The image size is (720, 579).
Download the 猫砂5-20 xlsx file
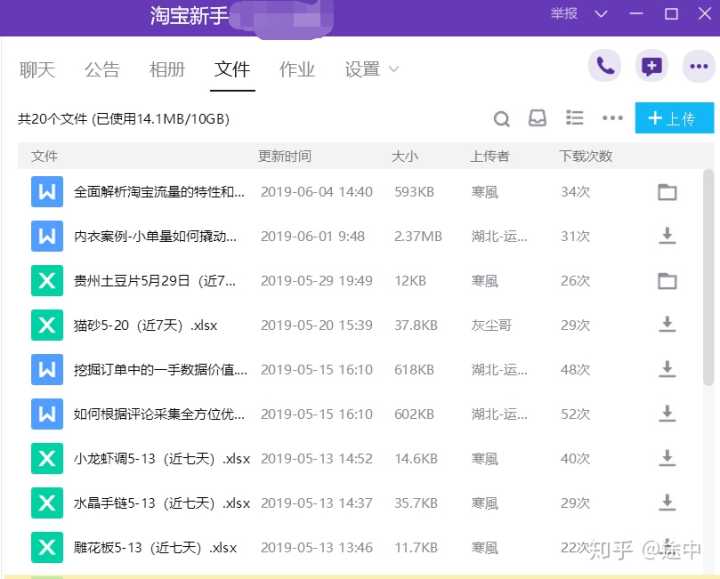point(667,325)
